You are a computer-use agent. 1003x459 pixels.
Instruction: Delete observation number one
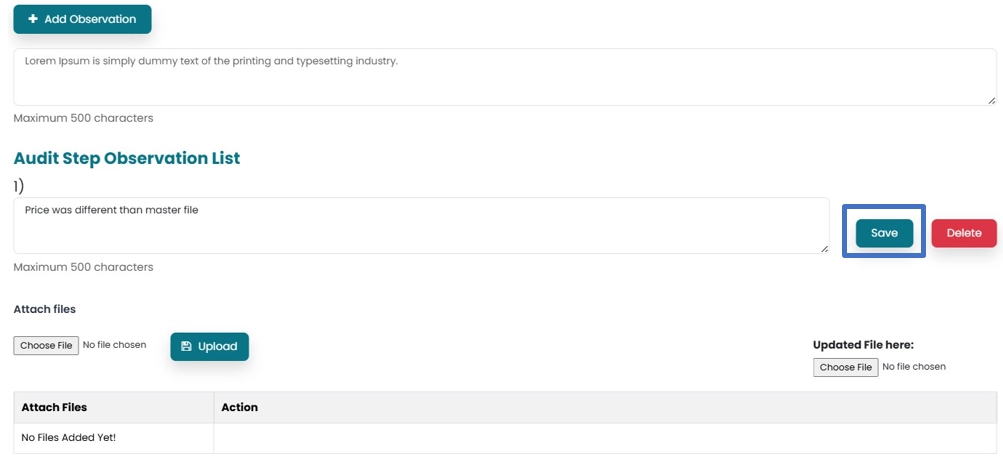point(963,233)
